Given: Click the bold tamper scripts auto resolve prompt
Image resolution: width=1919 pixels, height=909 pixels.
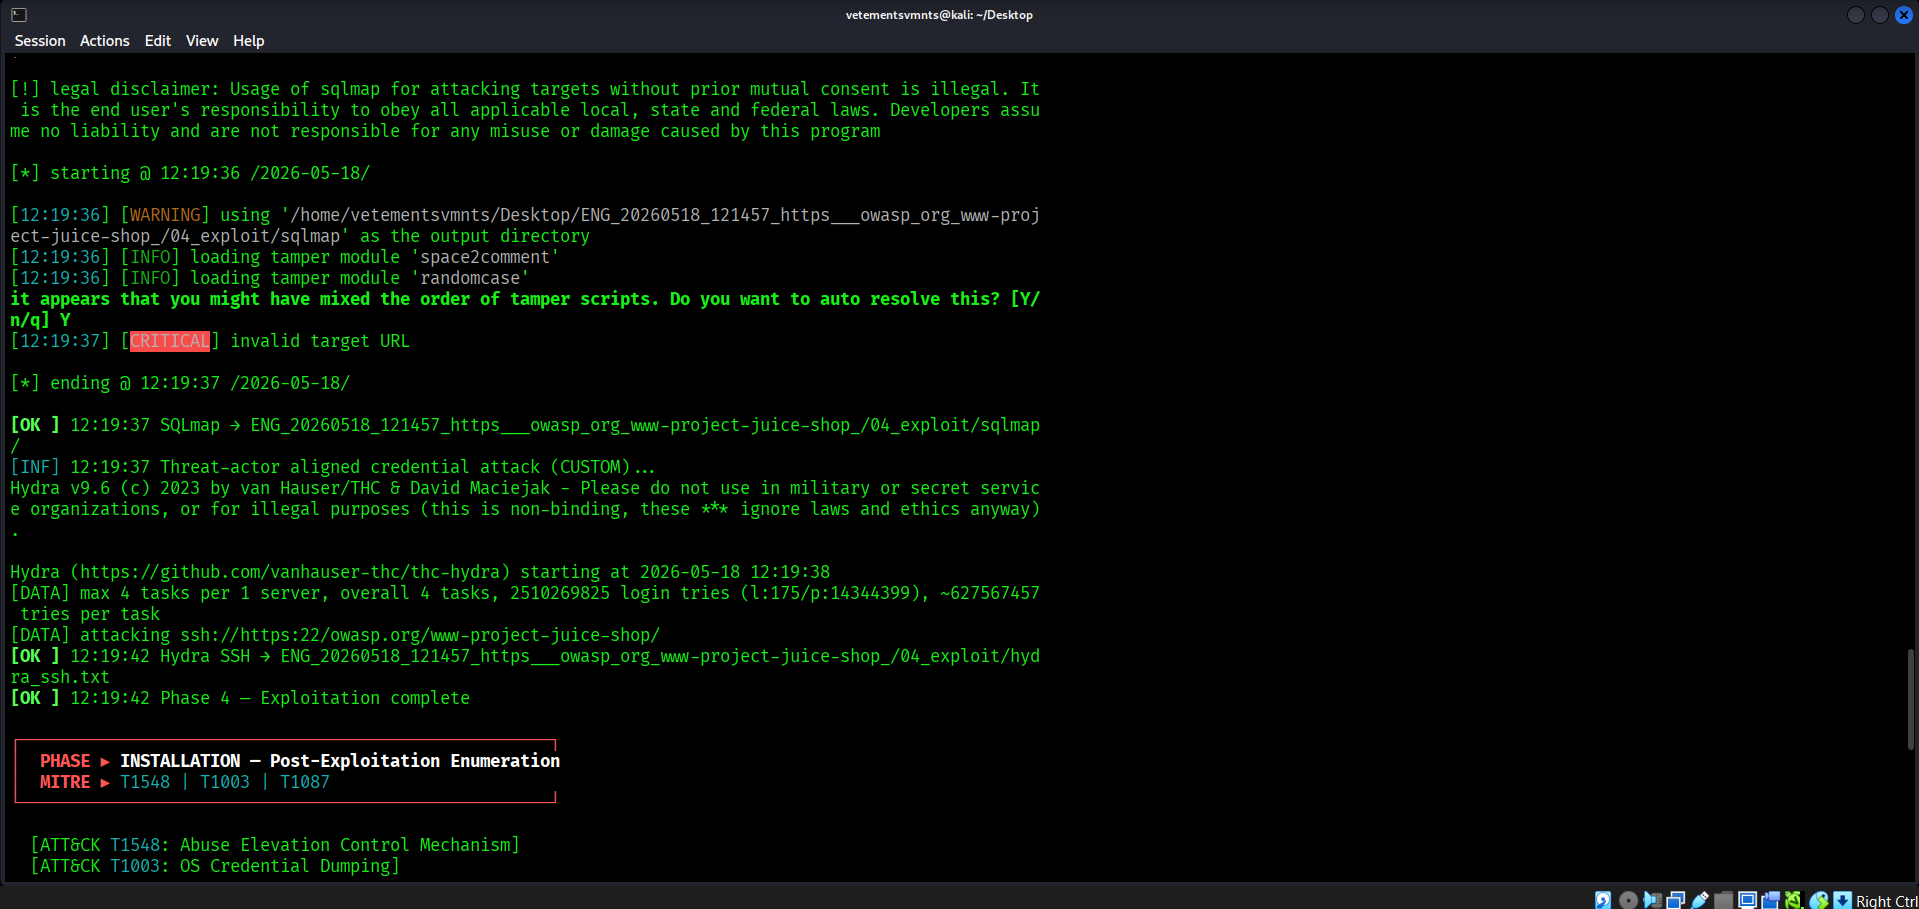Looking at the screenshot, I should pos(525,309).
